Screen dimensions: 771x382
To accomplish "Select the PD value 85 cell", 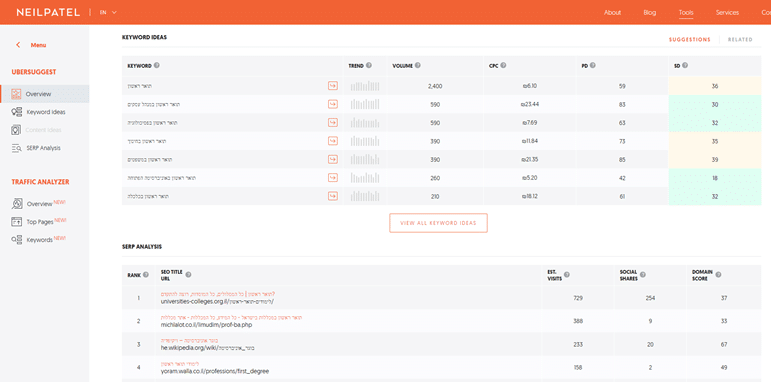I will point(622,159).
